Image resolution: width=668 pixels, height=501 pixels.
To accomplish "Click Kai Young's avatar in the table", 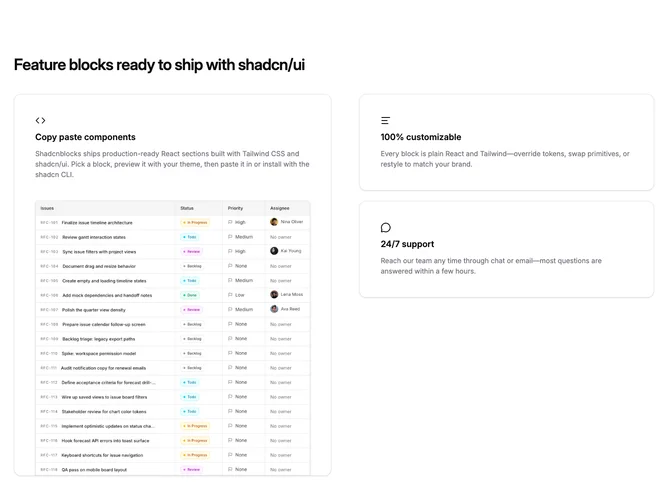I will click(274, 251).
